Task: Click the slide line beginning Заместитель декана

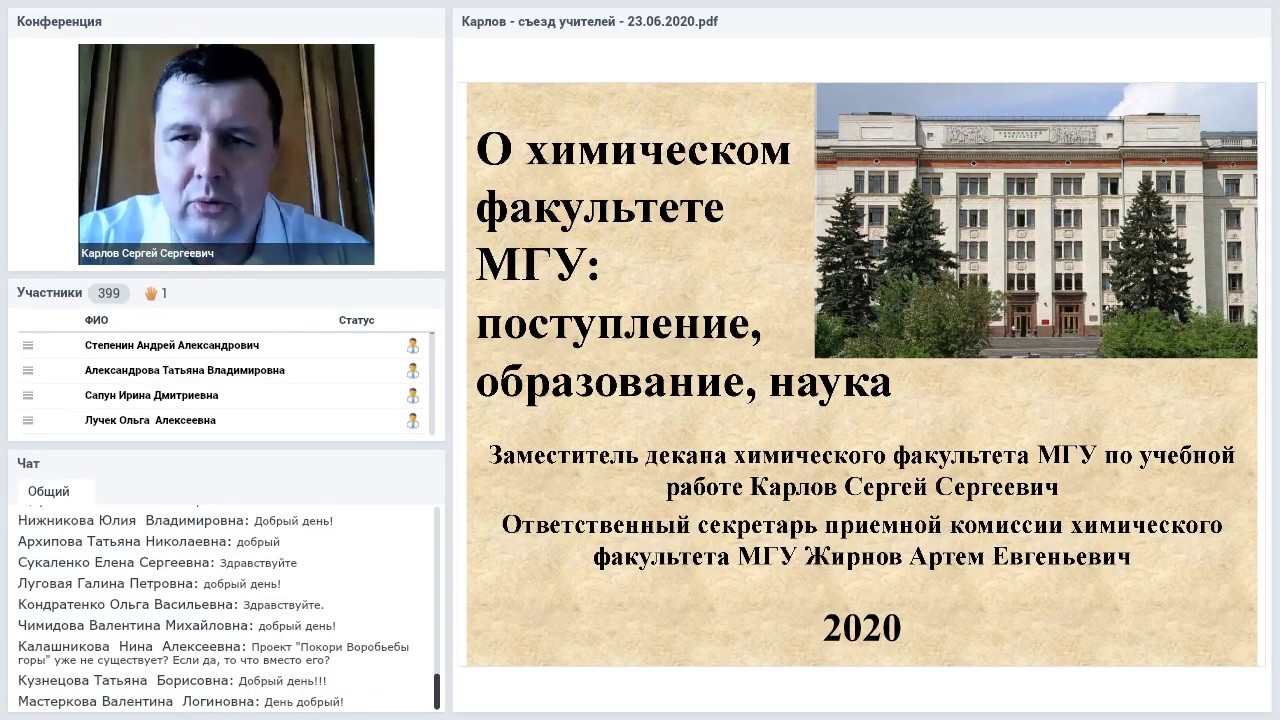Action: (862, 471)
